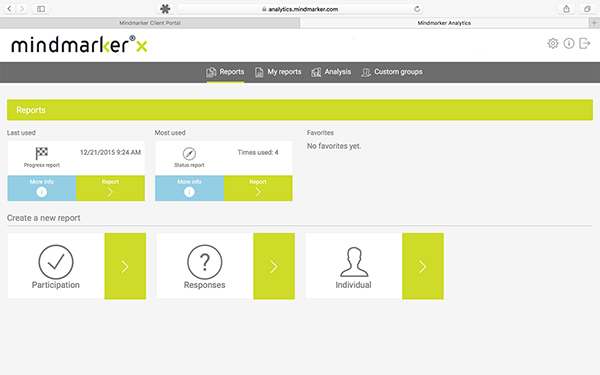Screen dimensions: 600x375
Task: Click the info circle icon in header
Action: pos(569,43)
